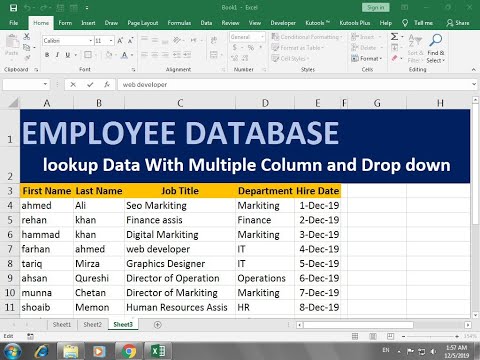Viewport: 480px width, 360px height.
Task: Click the Insert Function fx icon
Action: [x=107, y=85]
